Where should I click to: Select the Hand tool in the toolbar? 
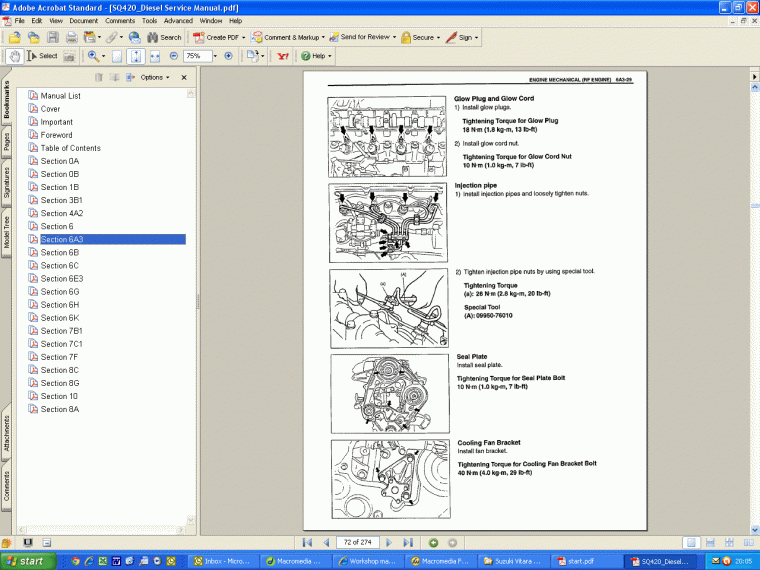[x=13, y=56]
